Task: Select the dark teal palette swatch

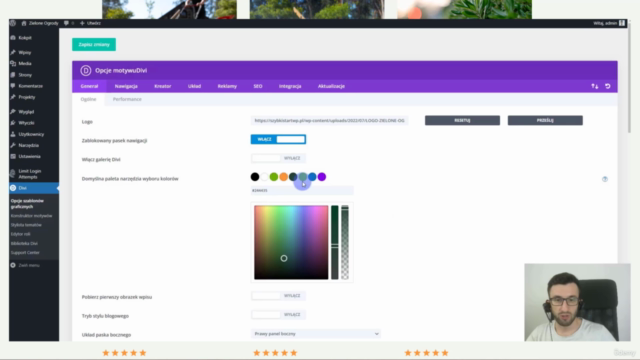Action: [293, 177]
